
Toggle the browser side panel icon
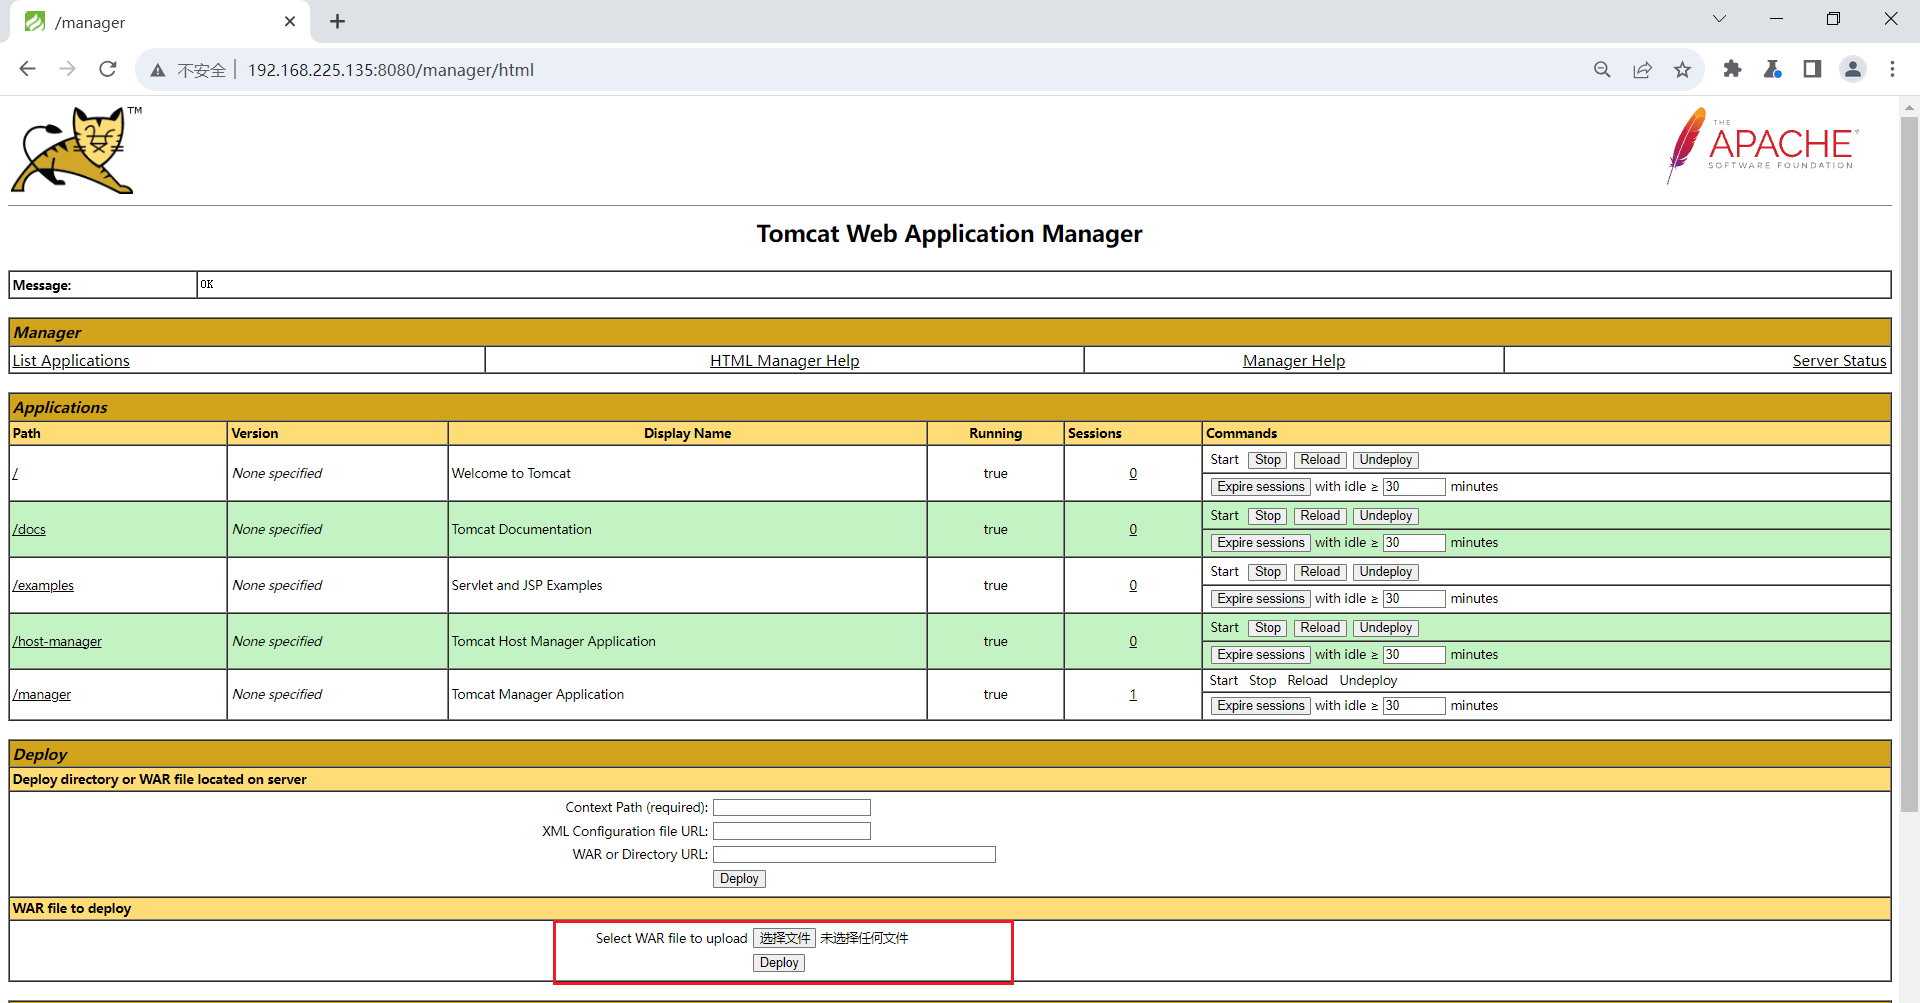click(x=1812, y=69)
